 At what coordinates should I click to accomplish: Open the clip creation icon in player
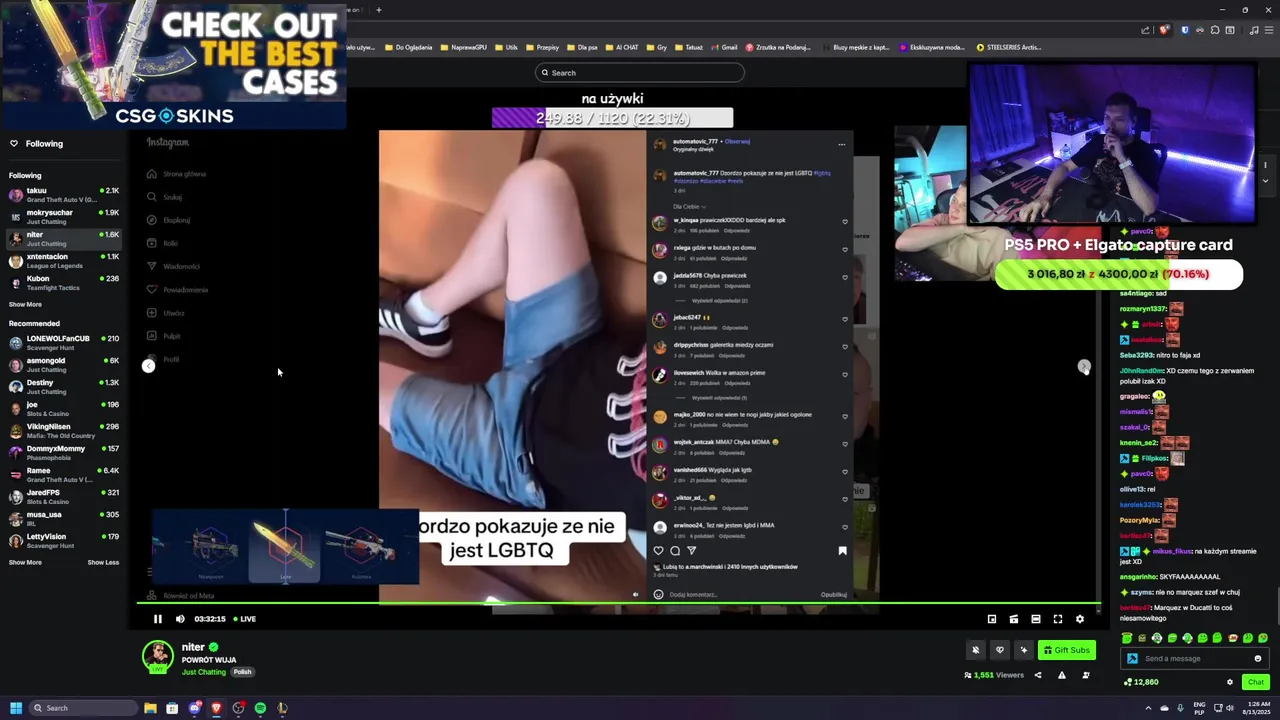tap(1014, 619)
